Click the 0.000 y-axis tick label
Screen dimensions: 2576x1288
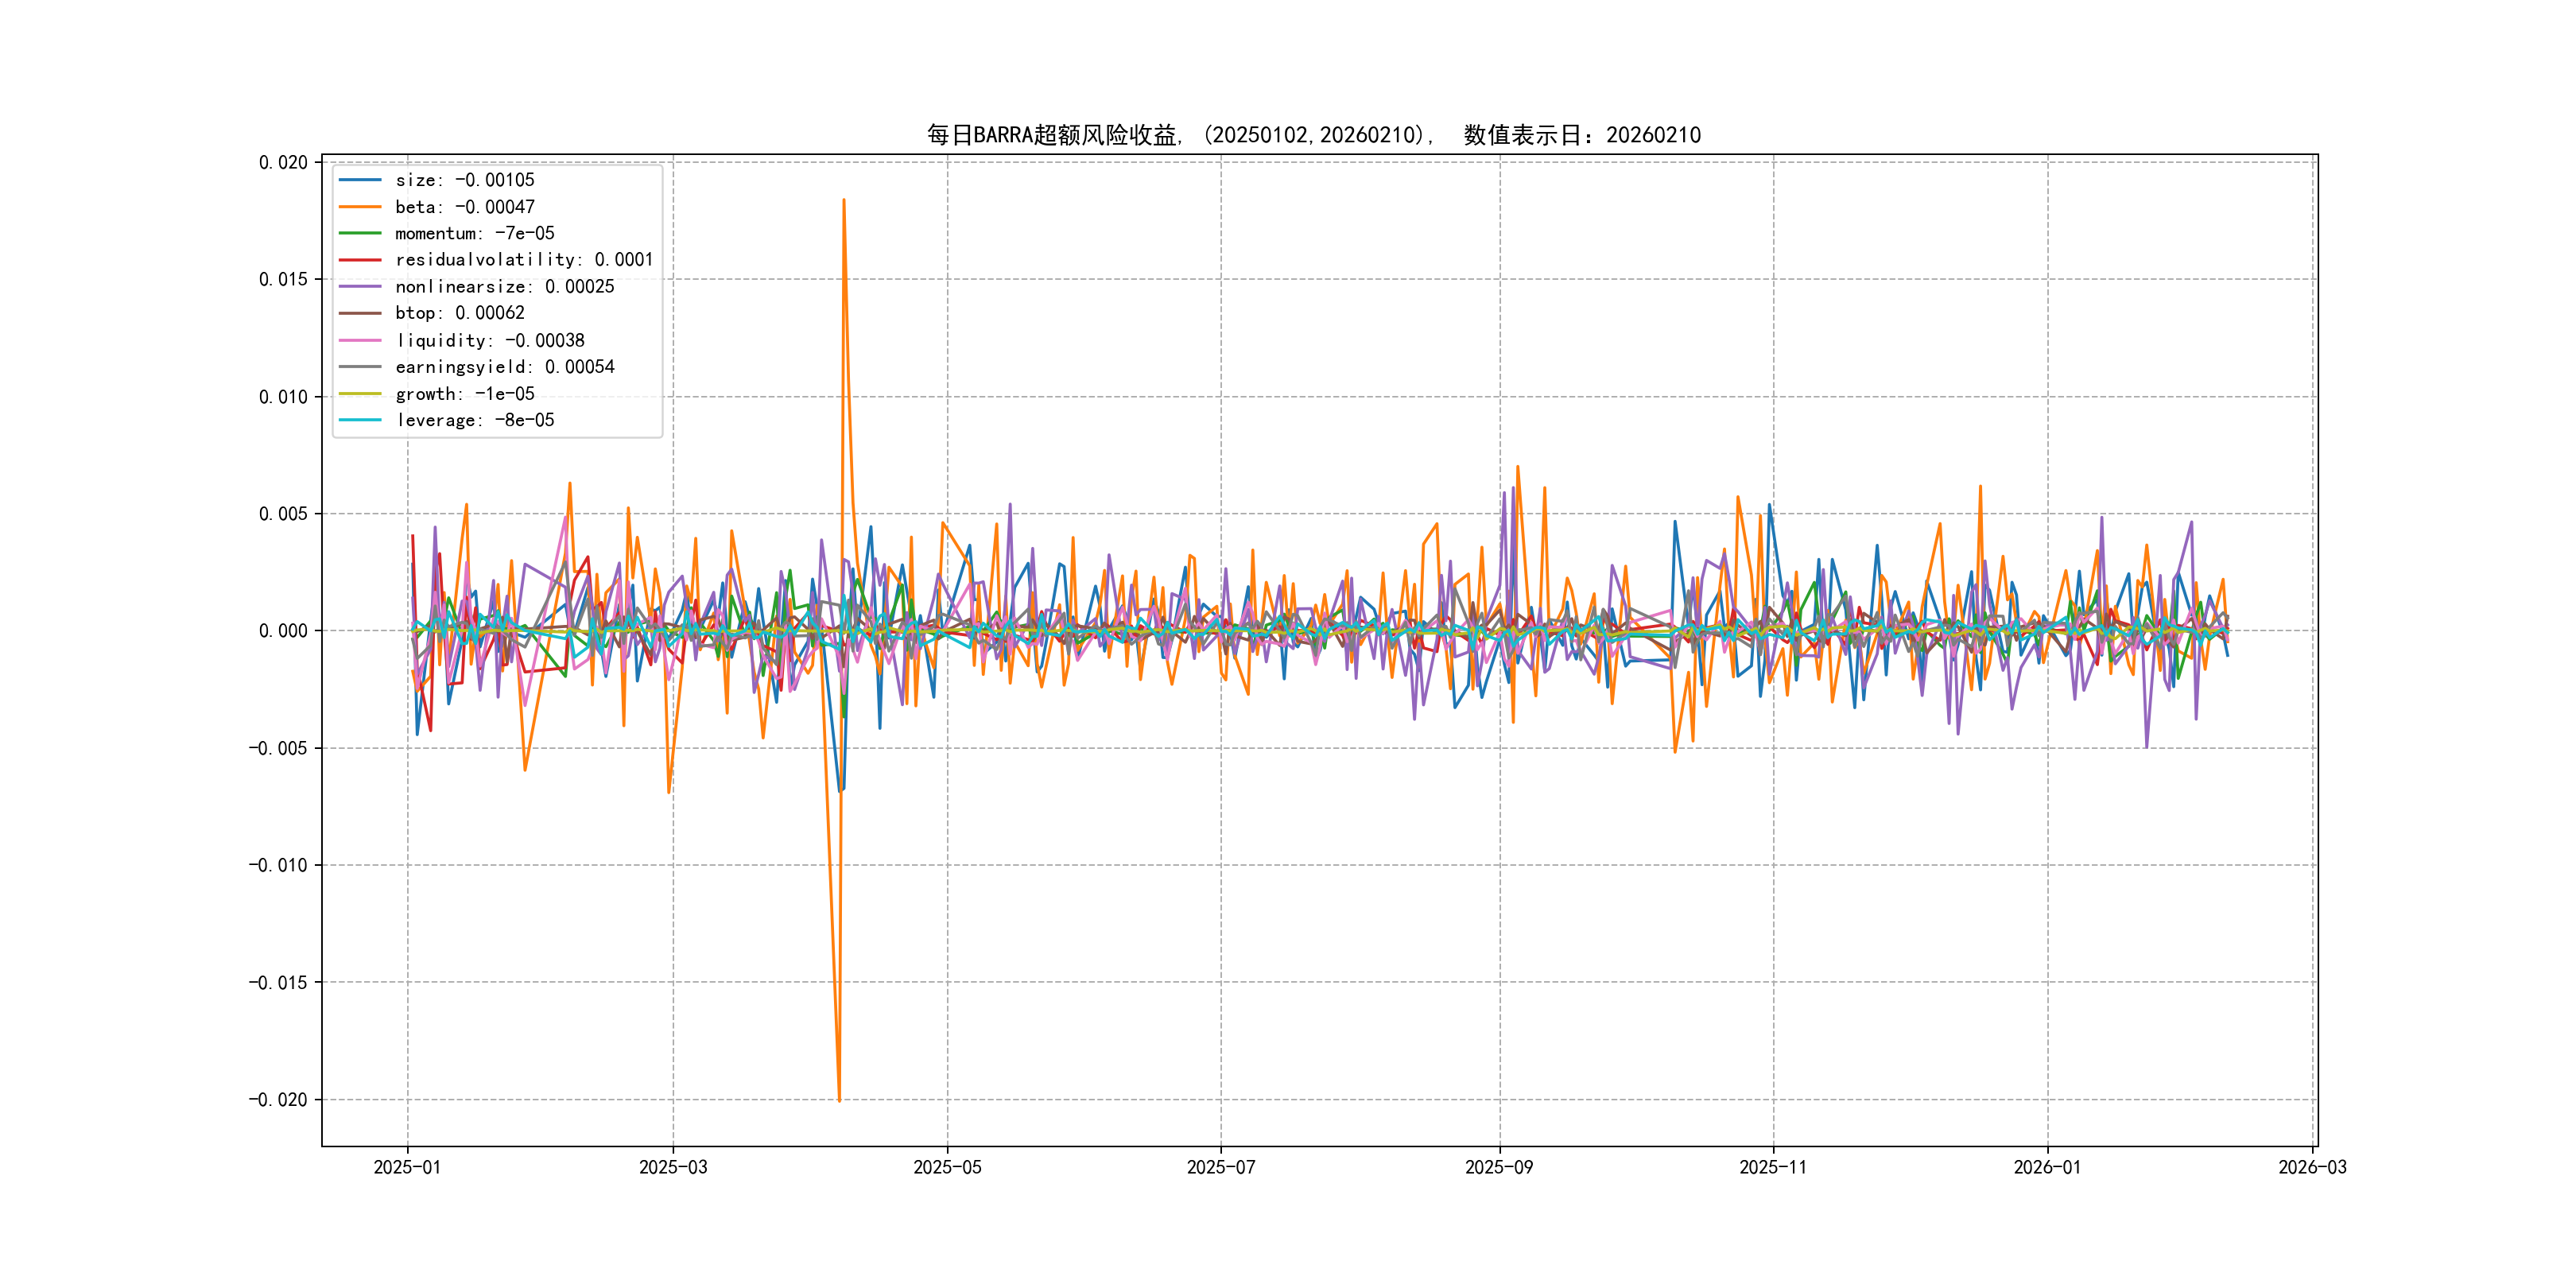coord(283,631)
